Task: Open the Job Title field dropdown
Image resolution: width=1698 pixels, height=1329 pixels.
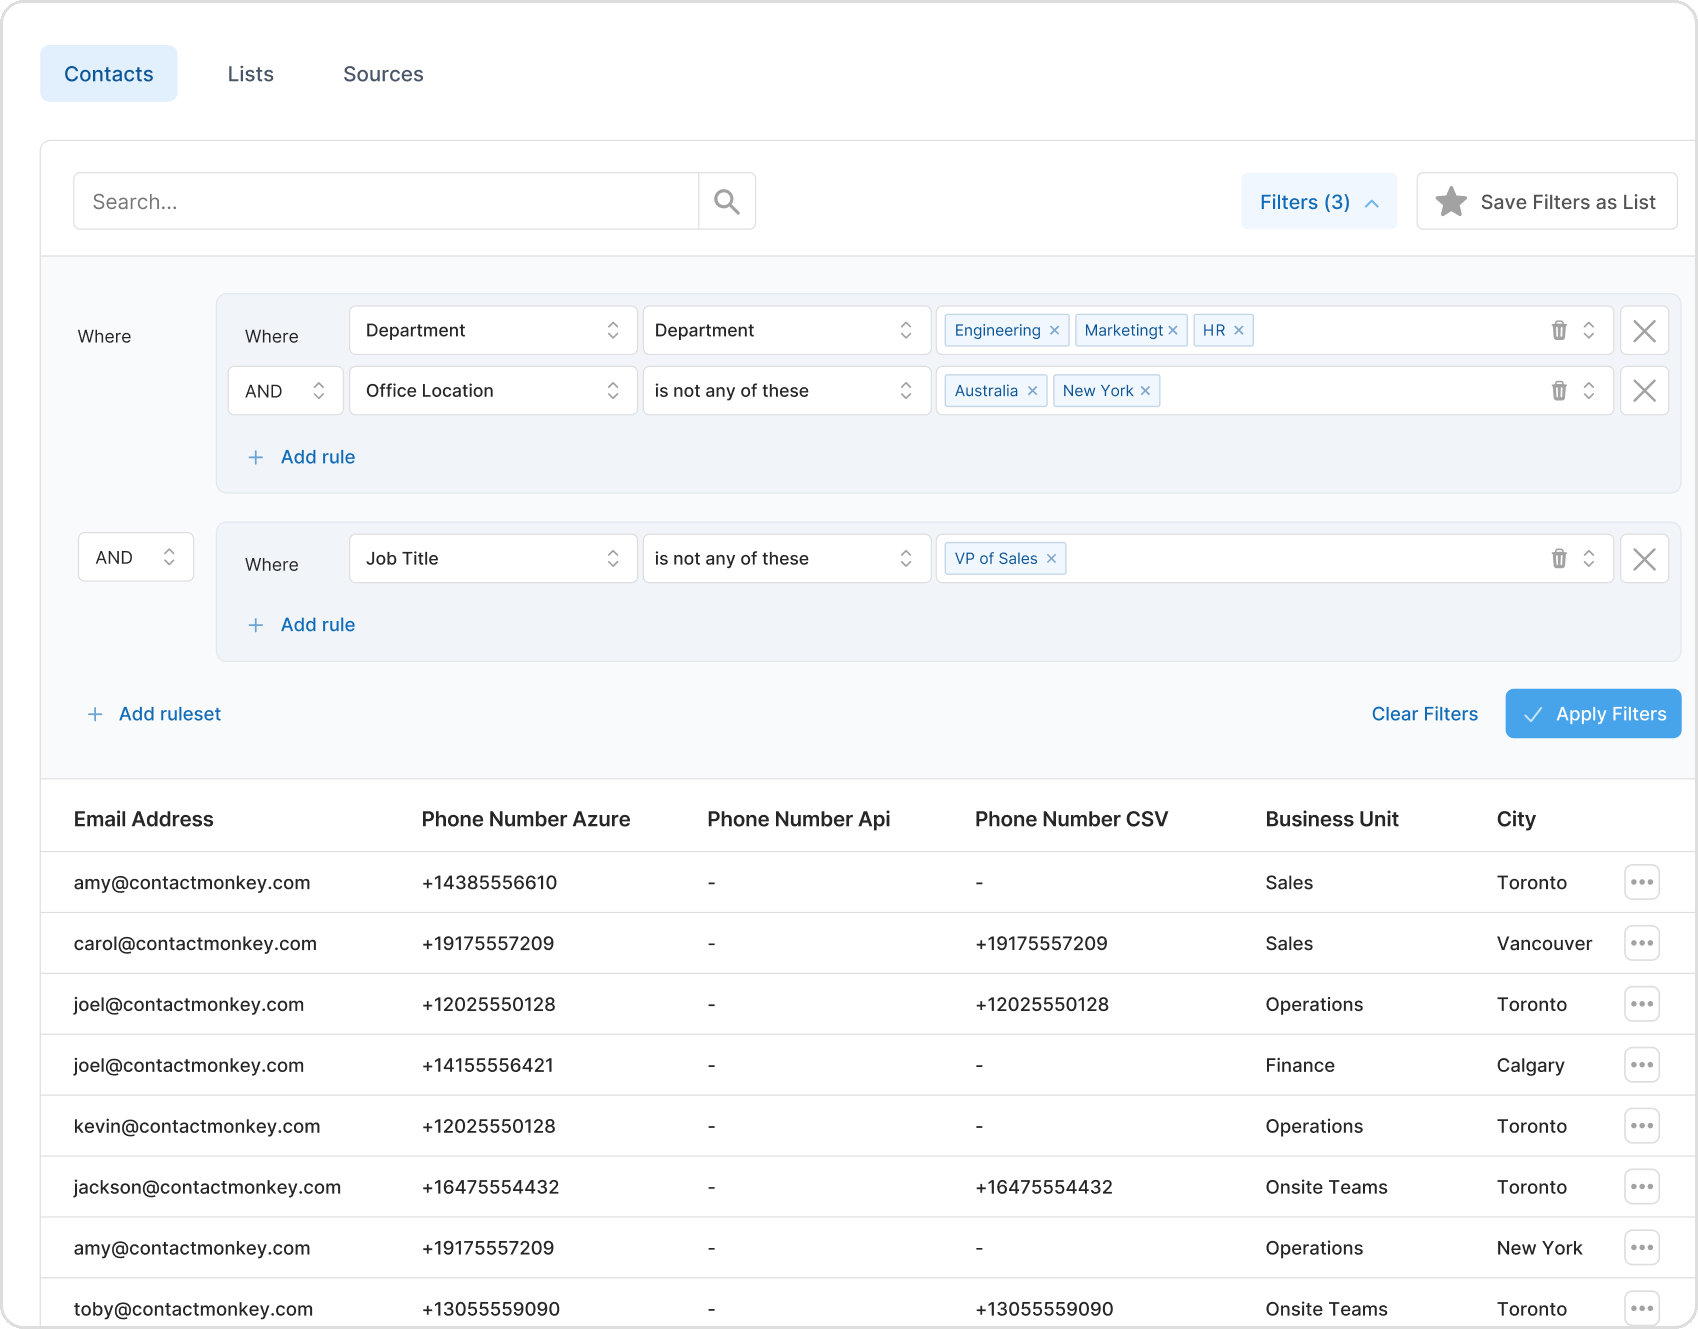Action: (493, 559)
